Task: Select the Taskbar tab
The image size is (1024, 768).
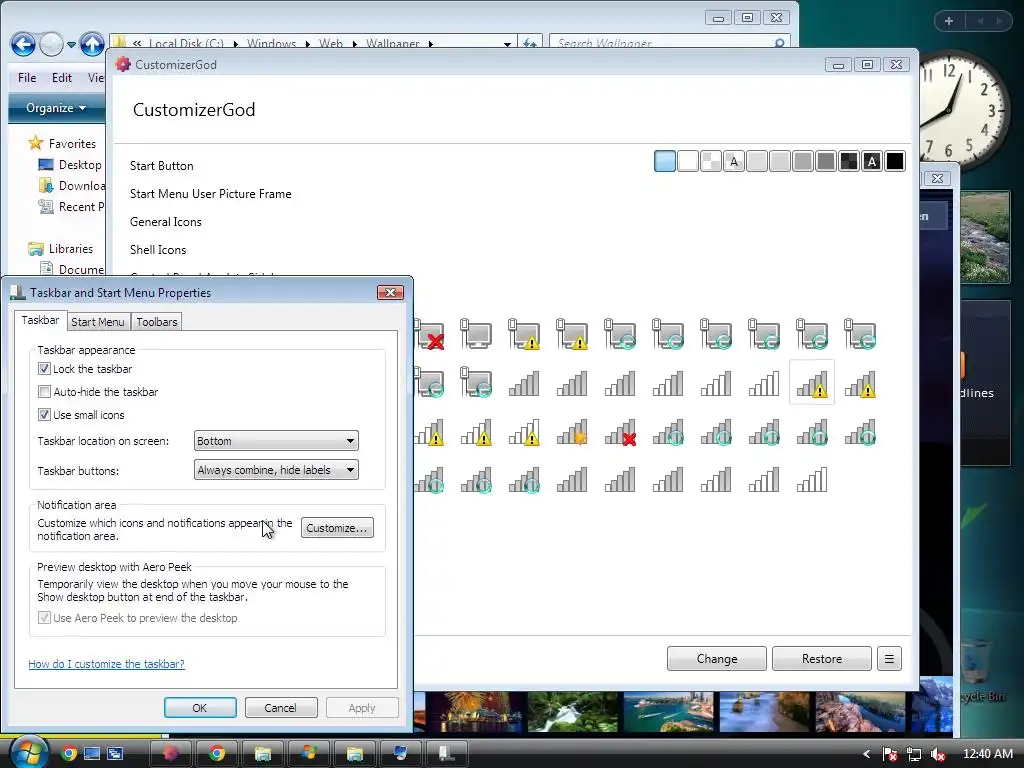Action: pyautogui.click(x=40, y=320)
